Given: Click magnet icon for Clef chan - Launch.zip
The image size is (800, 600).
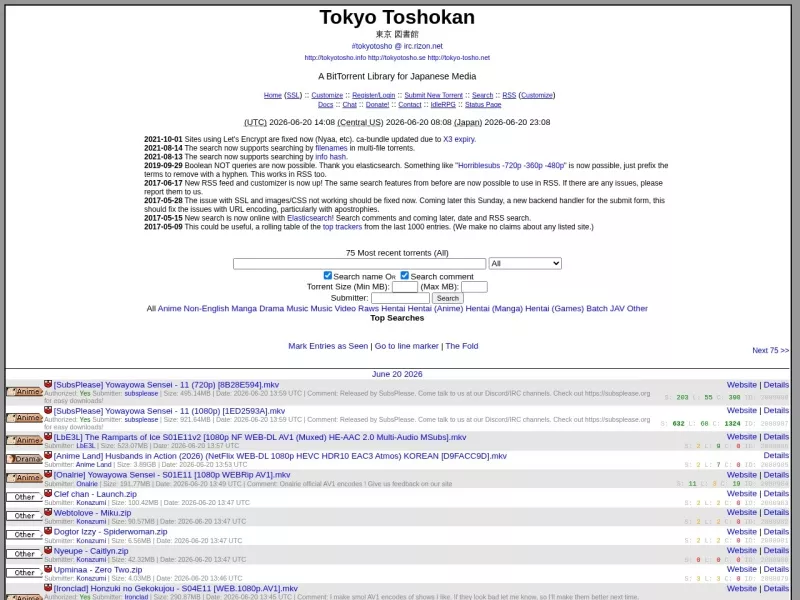Looking at the screenshot, I should click(48, 493).
